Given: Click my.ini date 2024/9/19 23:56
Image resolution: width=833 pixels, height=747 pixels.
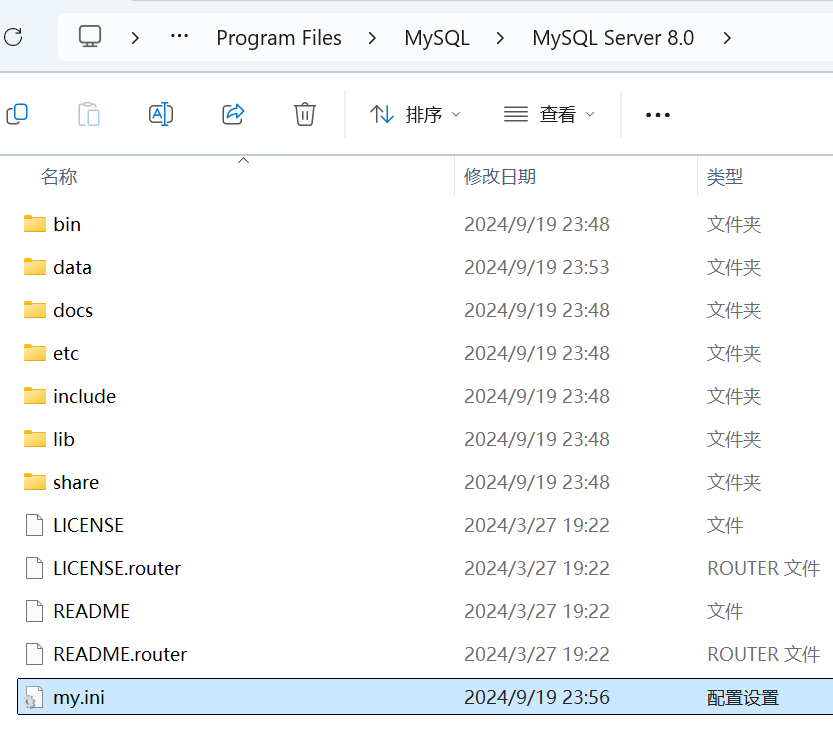Looking at the screenshot, I should [537, 697].
